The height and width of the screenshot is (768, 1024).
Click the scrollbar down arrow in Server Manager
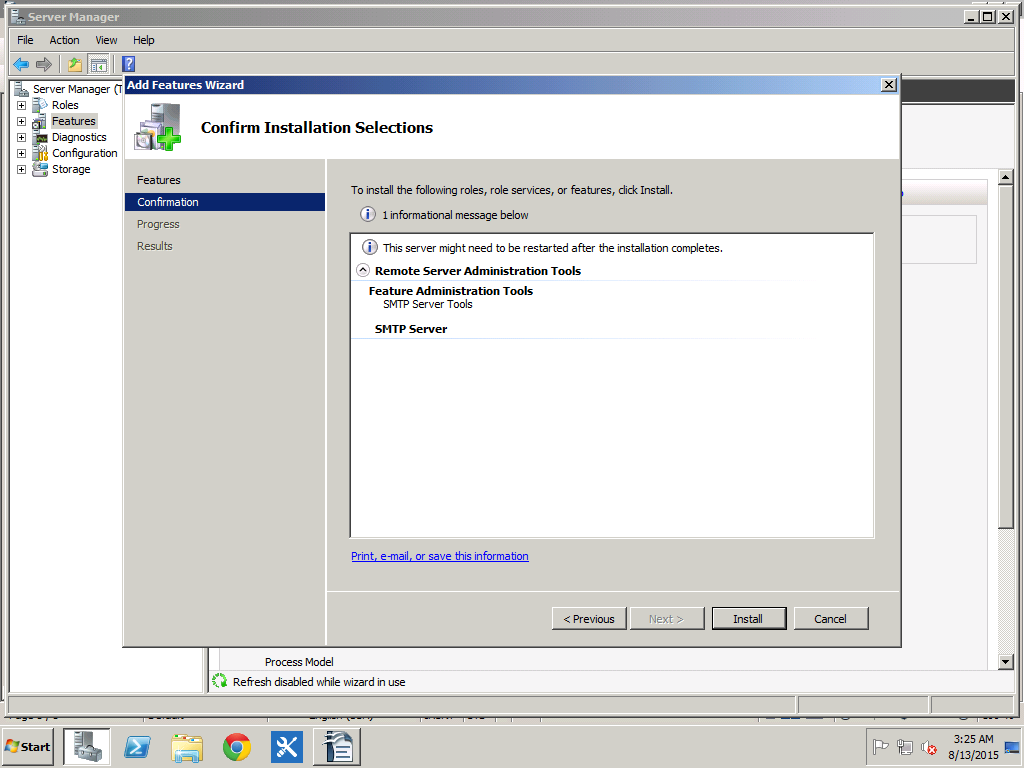click(x=1006, y=662)
